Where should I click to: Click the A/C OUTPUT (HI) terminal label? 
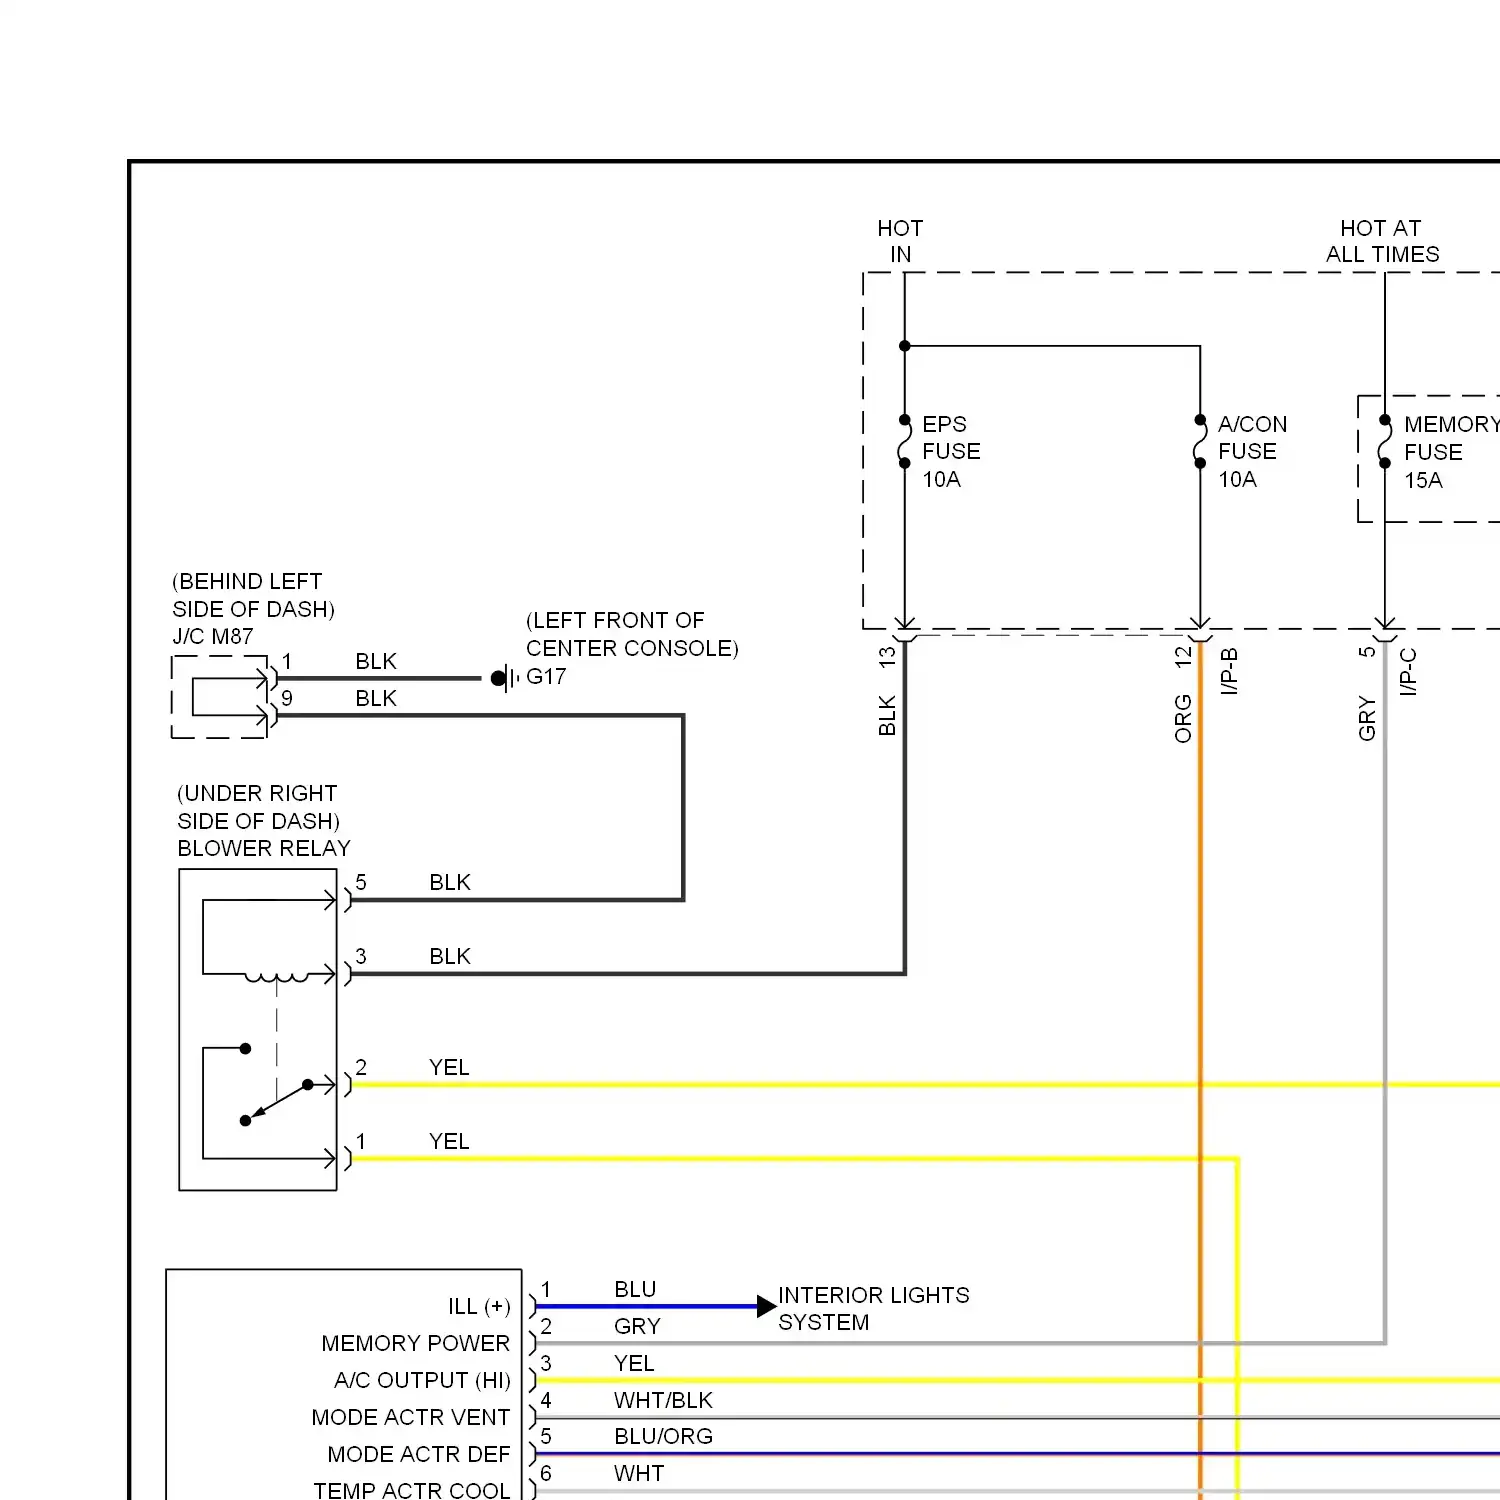click(422, 1380)
